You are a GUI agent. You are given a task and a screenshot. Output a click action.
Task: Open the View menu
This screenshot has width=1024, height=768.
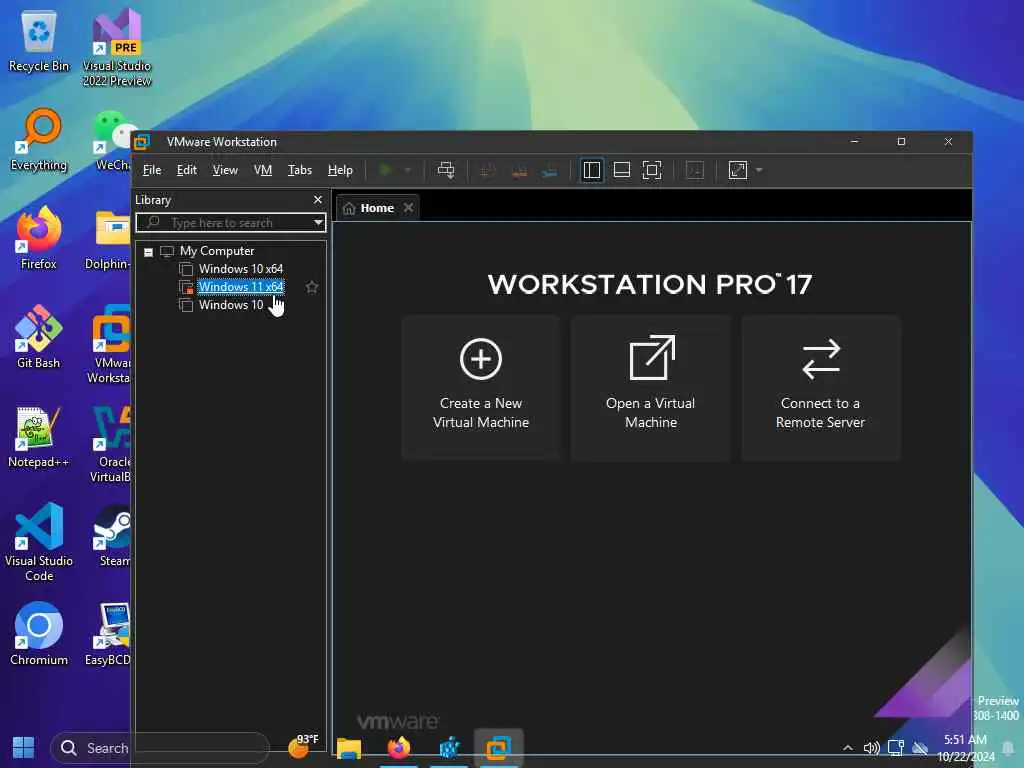pos(225,170)
